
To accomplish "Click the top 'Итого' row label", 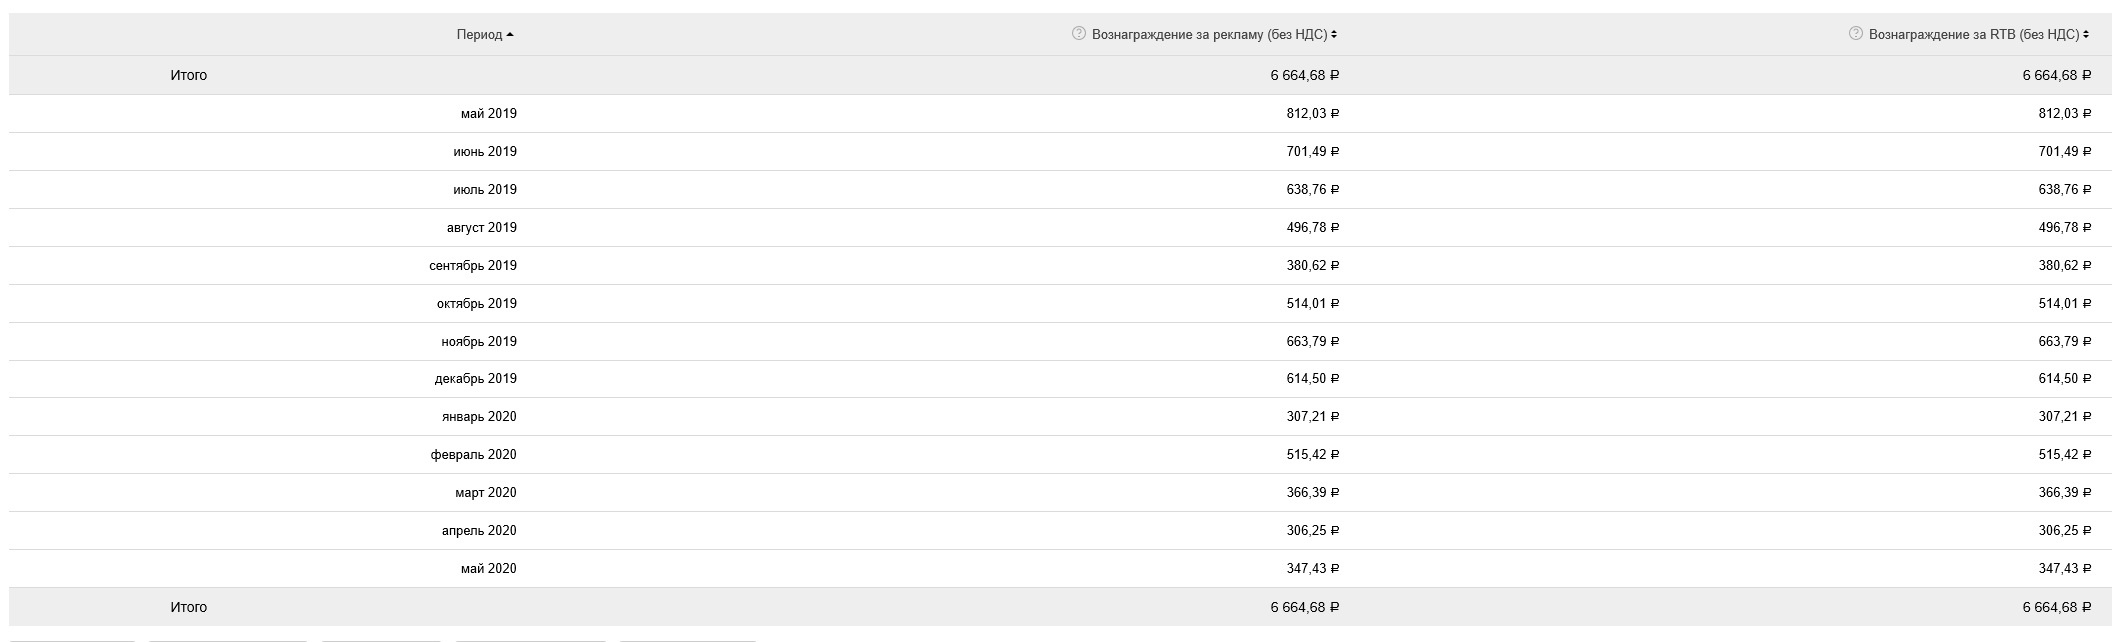I will click(x=188, y=76).
